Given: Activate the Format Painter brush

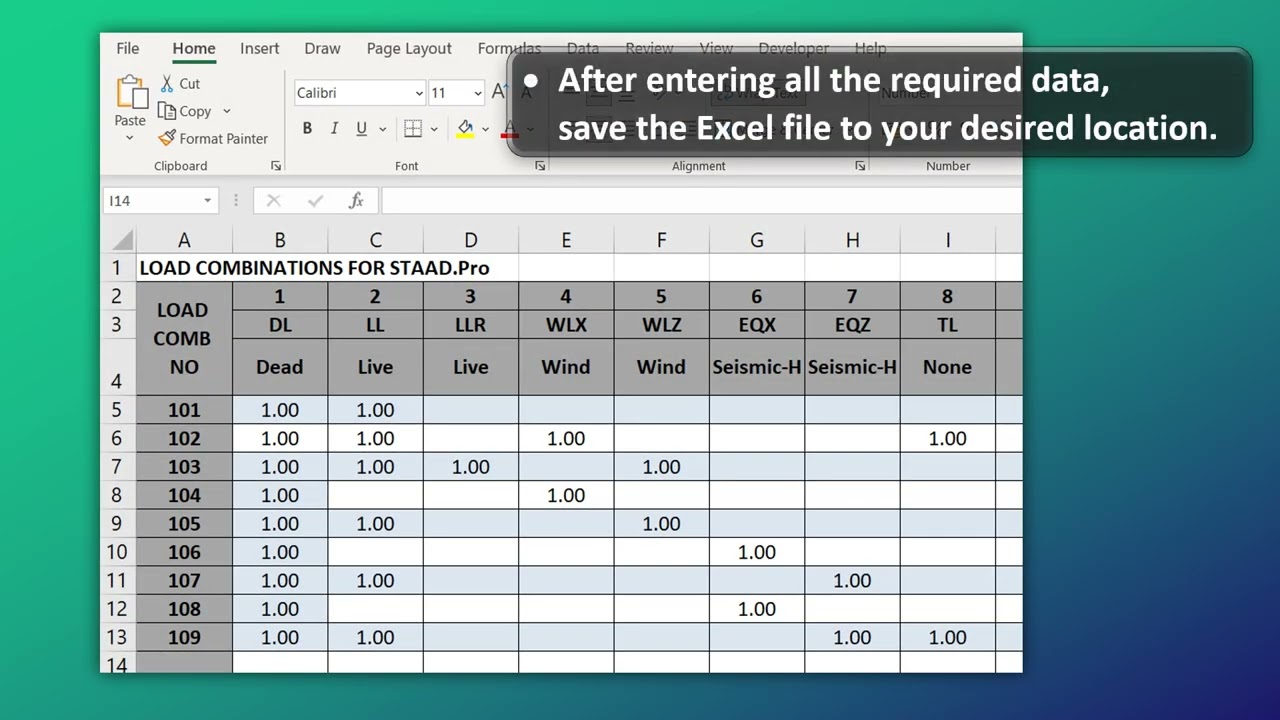Looking at the screenshot, I should pyautogui.click(x=212, y=139).
